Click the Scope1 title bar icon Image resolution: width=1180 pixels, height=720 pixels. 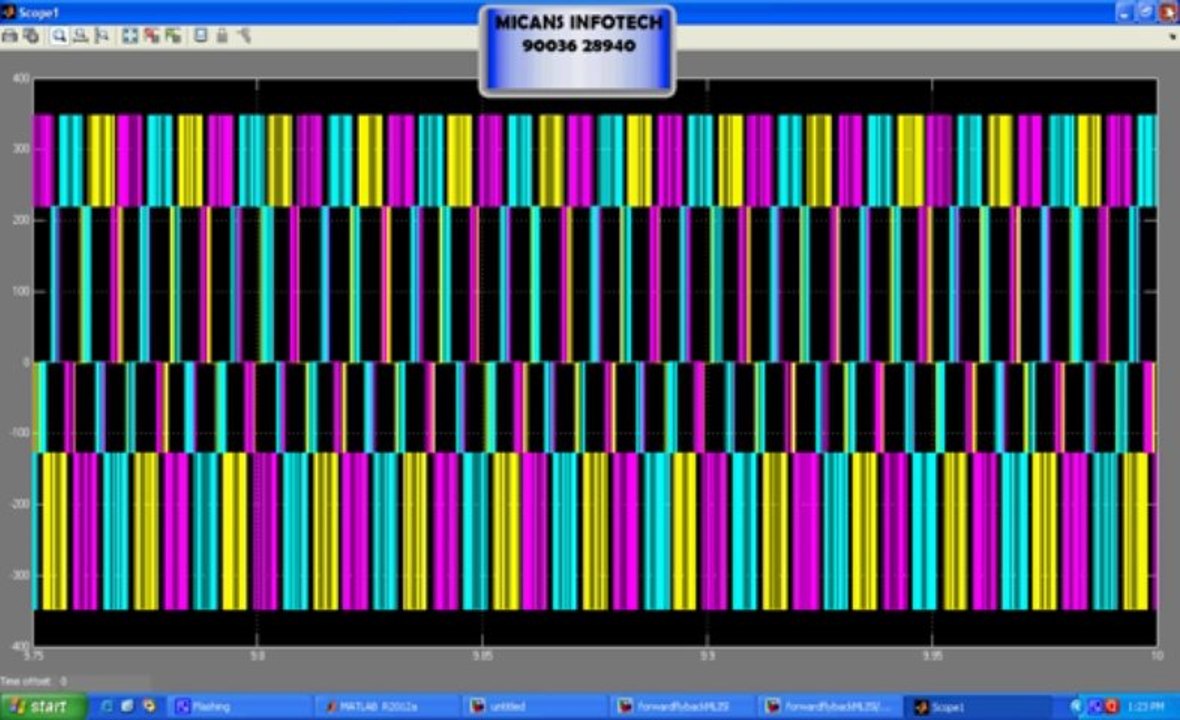[x=9, y=12]
